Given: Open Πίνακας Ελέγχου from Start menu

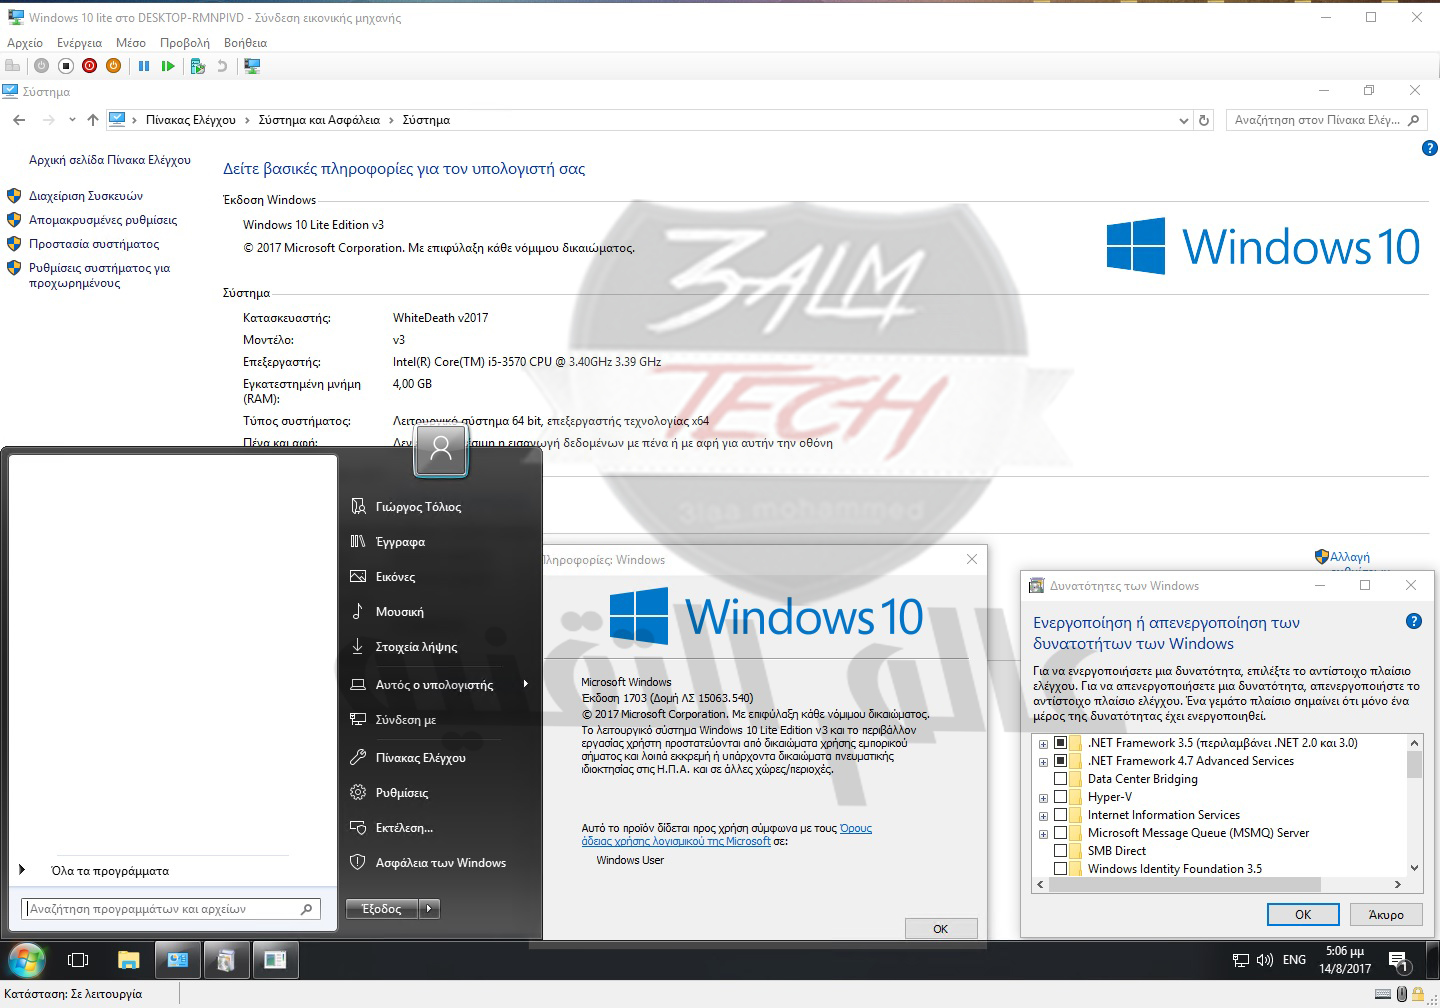Looking at the screenshot, I should 420,758.
